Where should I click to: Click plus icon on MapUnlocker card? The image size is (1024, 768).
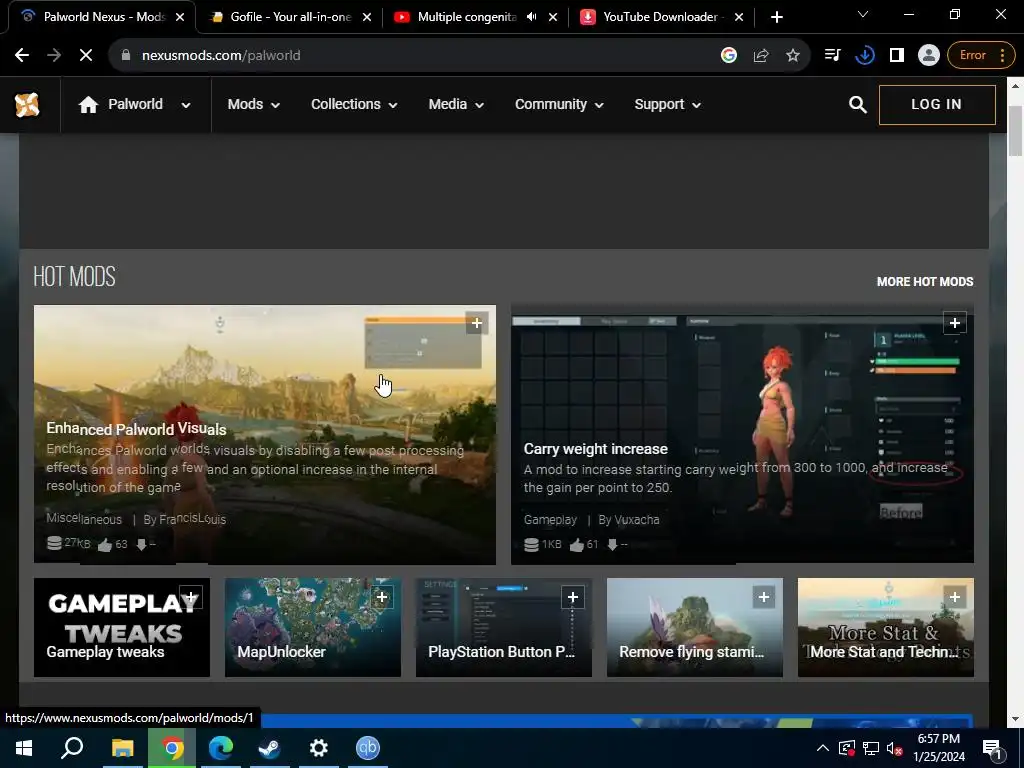pyautogui.click(x=382, y=597)
